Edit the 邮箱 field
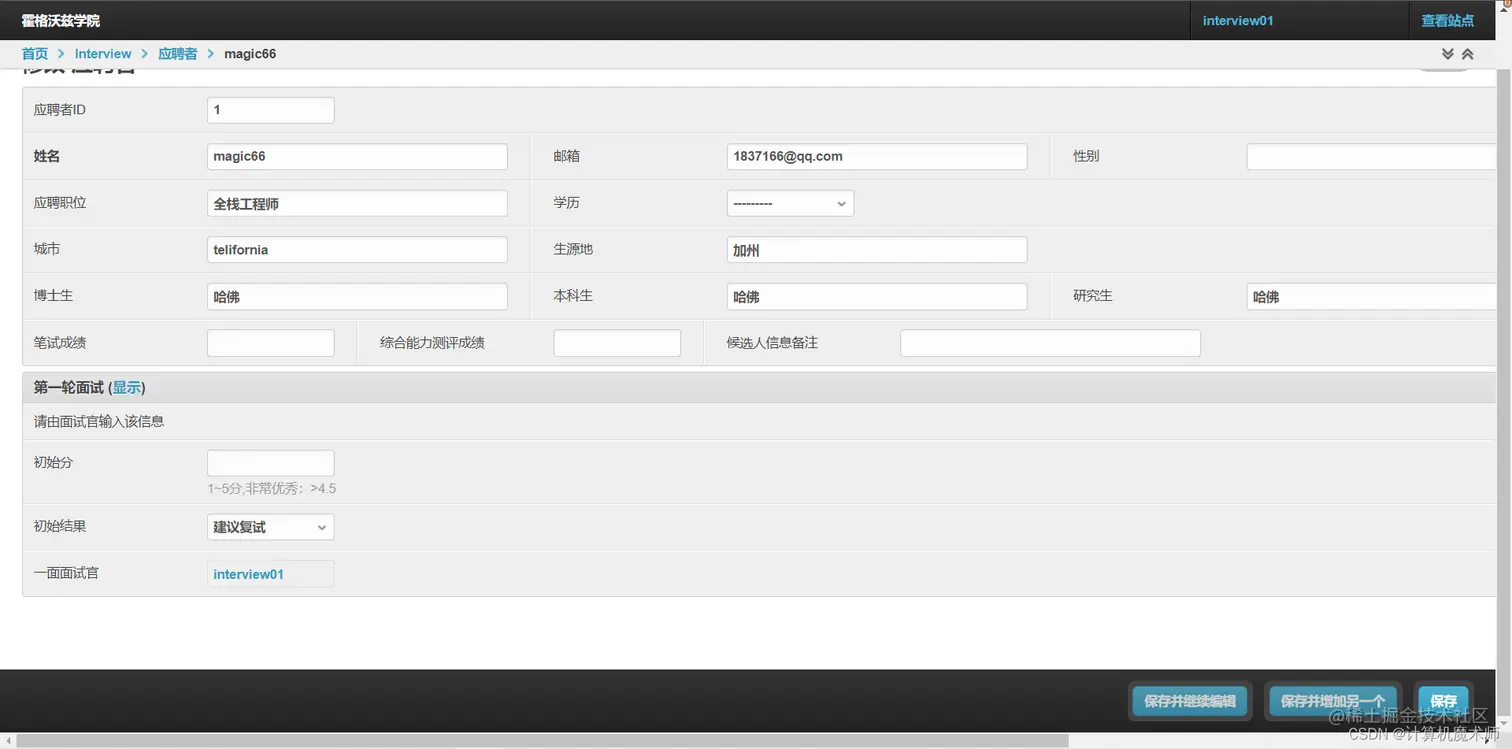1512x749 pixels. tap(877, 157)
